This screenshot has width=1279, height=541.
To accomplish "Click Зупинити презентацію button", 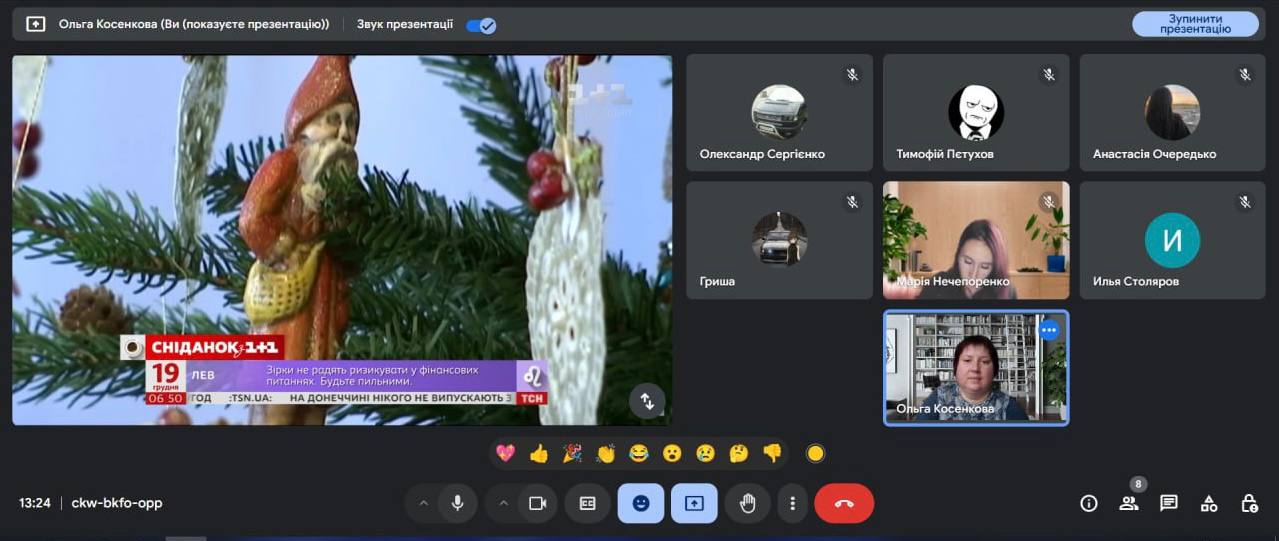I will [1195, 24].
